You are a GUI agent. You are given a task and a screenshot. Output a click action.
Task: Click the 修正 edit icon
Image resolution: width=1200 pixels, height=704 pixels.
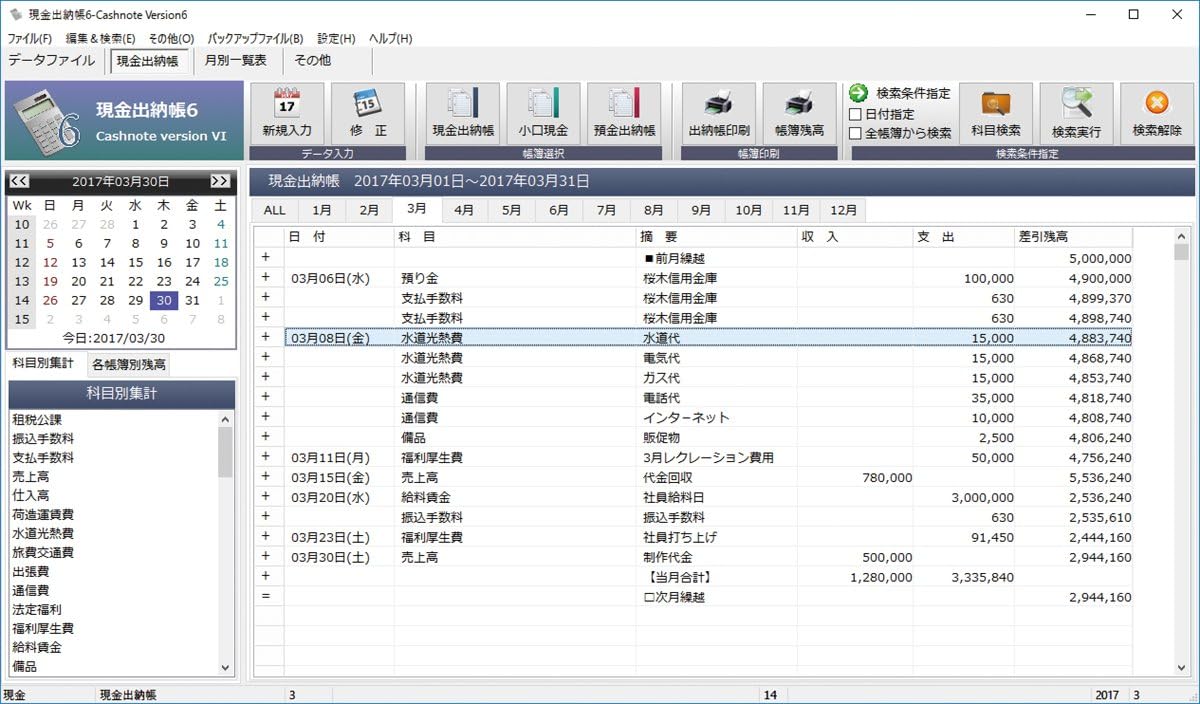(366, 104)
